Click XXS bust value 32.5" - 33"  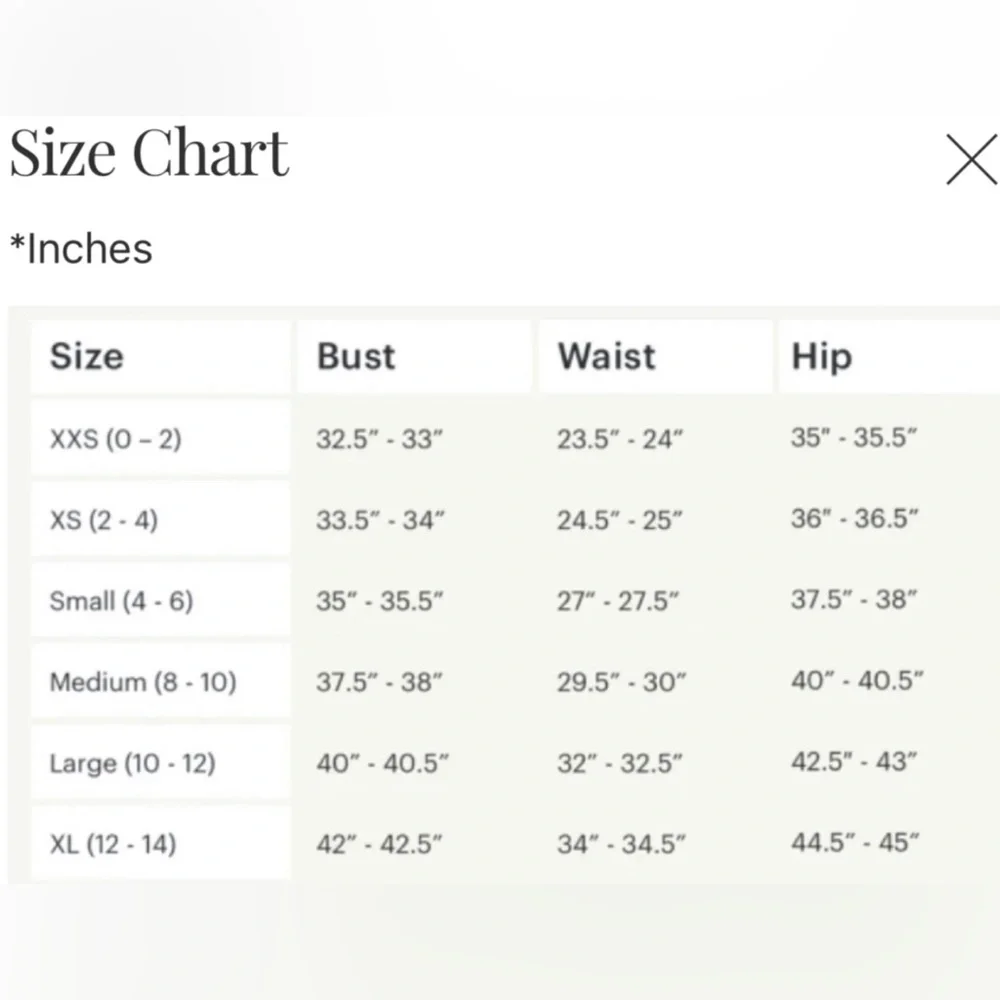tap(379, 439)
